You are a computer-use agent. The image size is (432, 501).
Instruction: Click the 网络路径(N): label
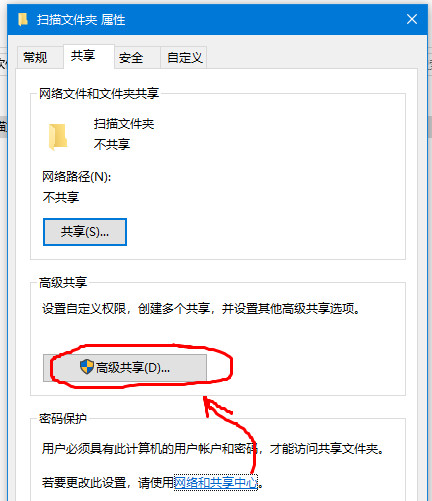[x=76, y=177]
